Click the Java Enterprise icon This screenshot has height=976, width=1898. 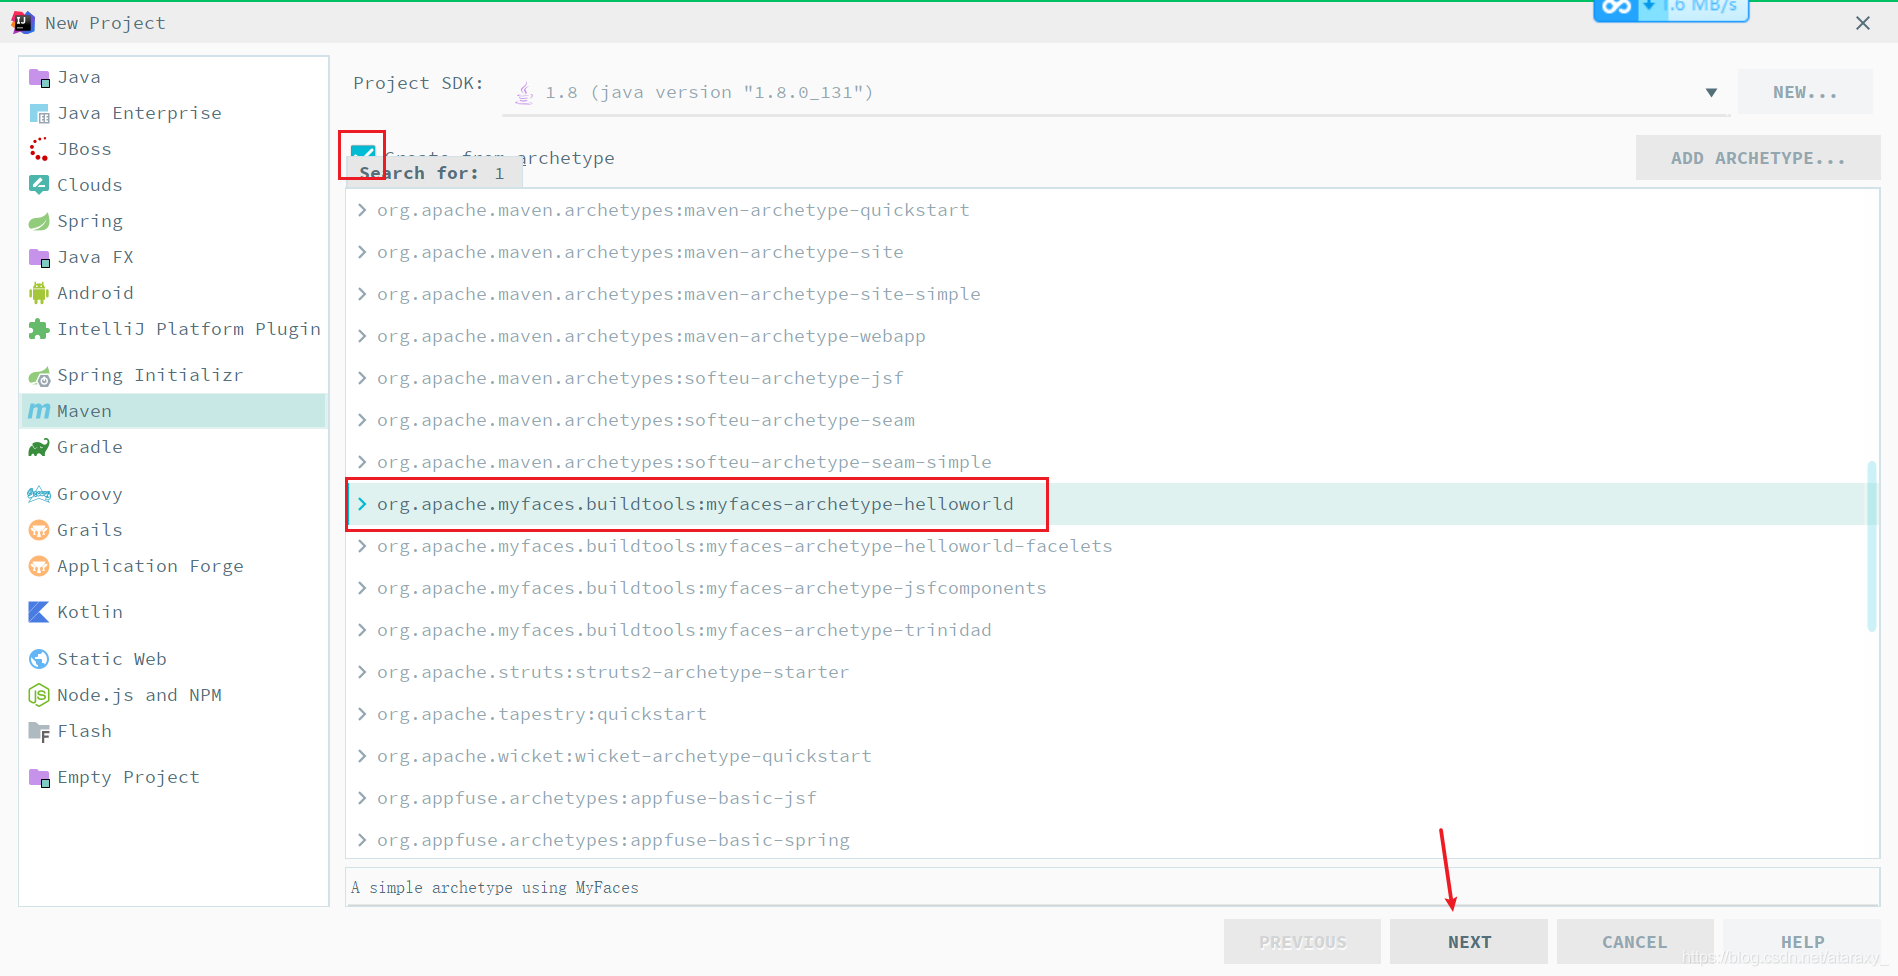(x=39, y=114)
